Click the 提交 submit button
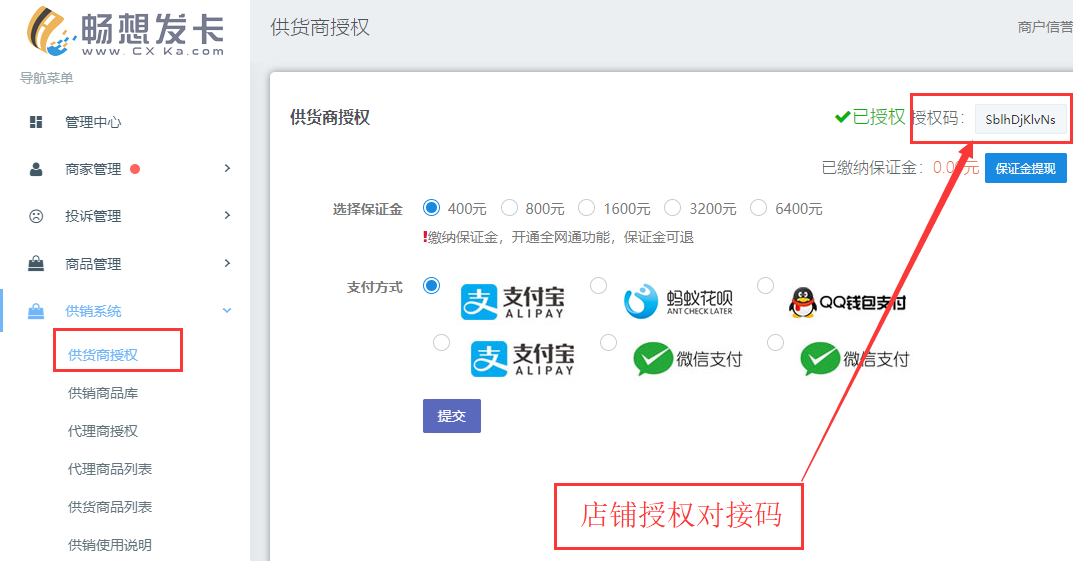The height and width of the screenshot is (561, 1073). 452,416
